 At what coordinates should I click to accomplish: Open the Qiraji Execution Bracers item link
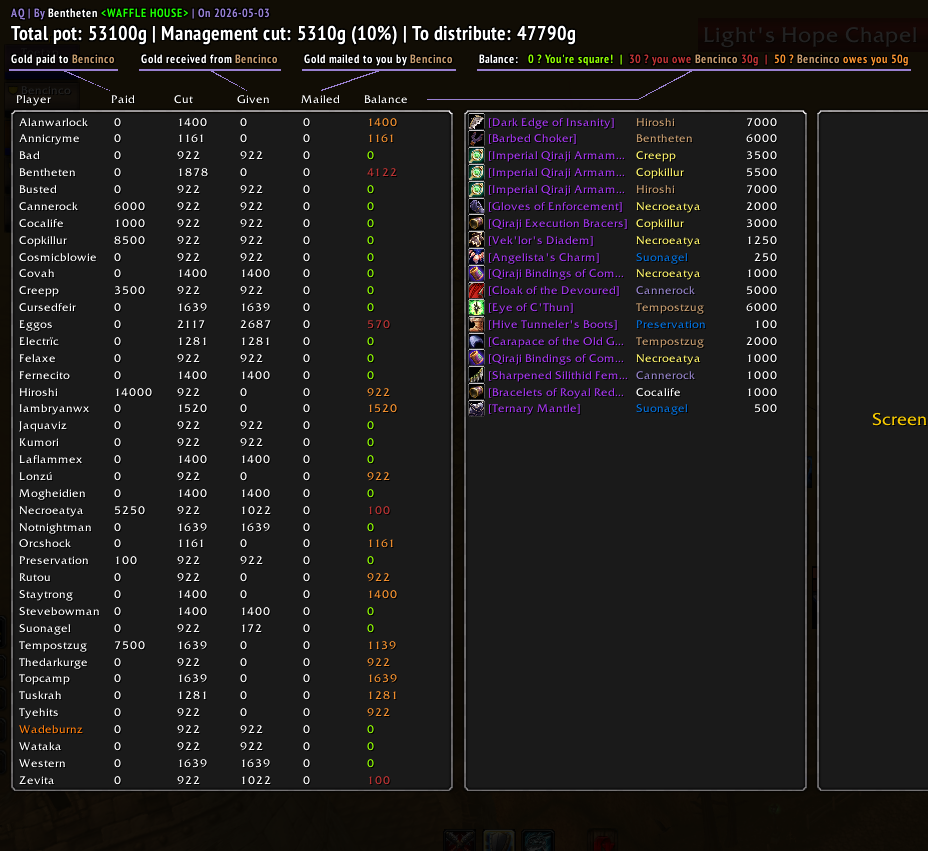(558, 223)
